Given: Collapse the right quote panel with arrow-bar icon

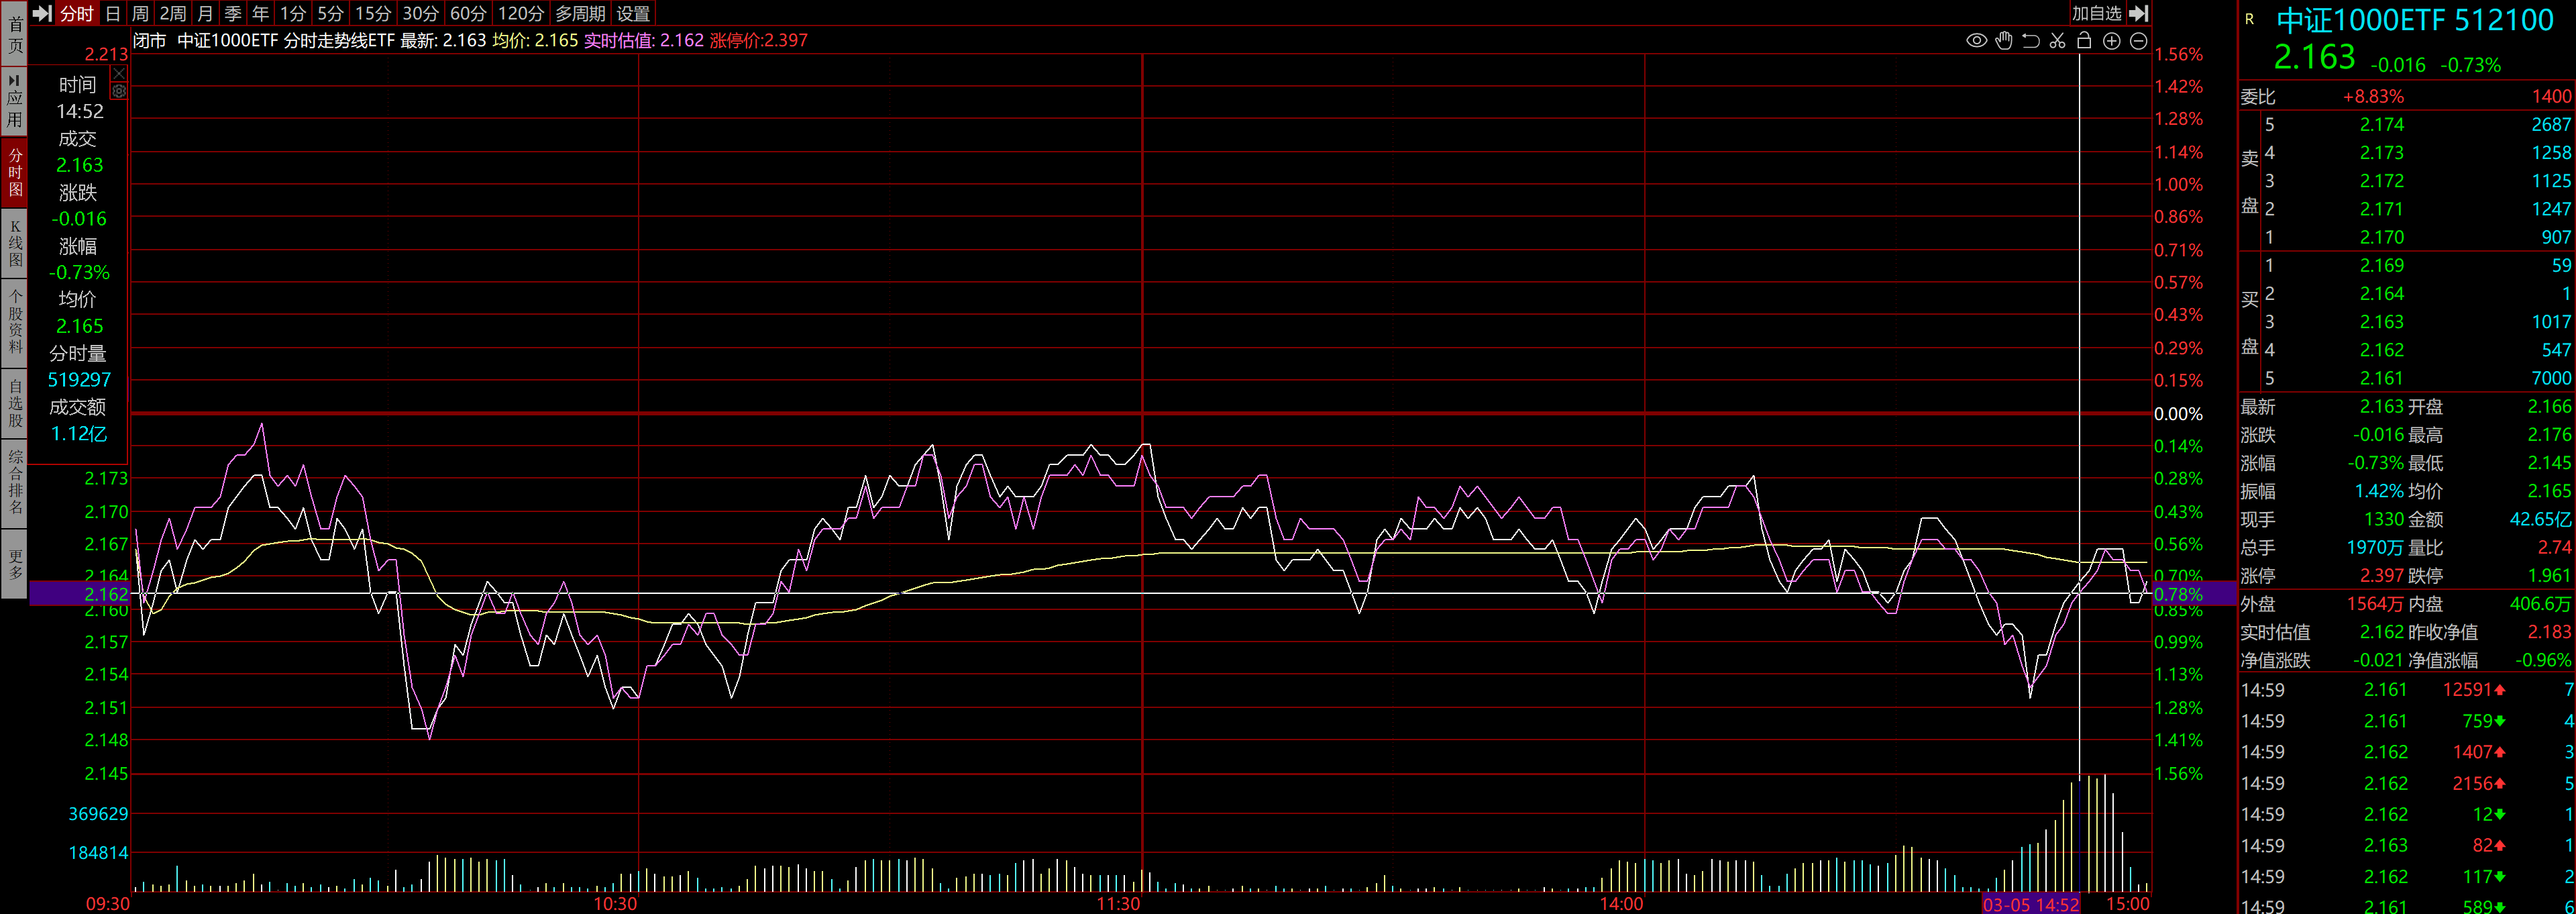Looking at the screenshot, I should (2139, 13).
